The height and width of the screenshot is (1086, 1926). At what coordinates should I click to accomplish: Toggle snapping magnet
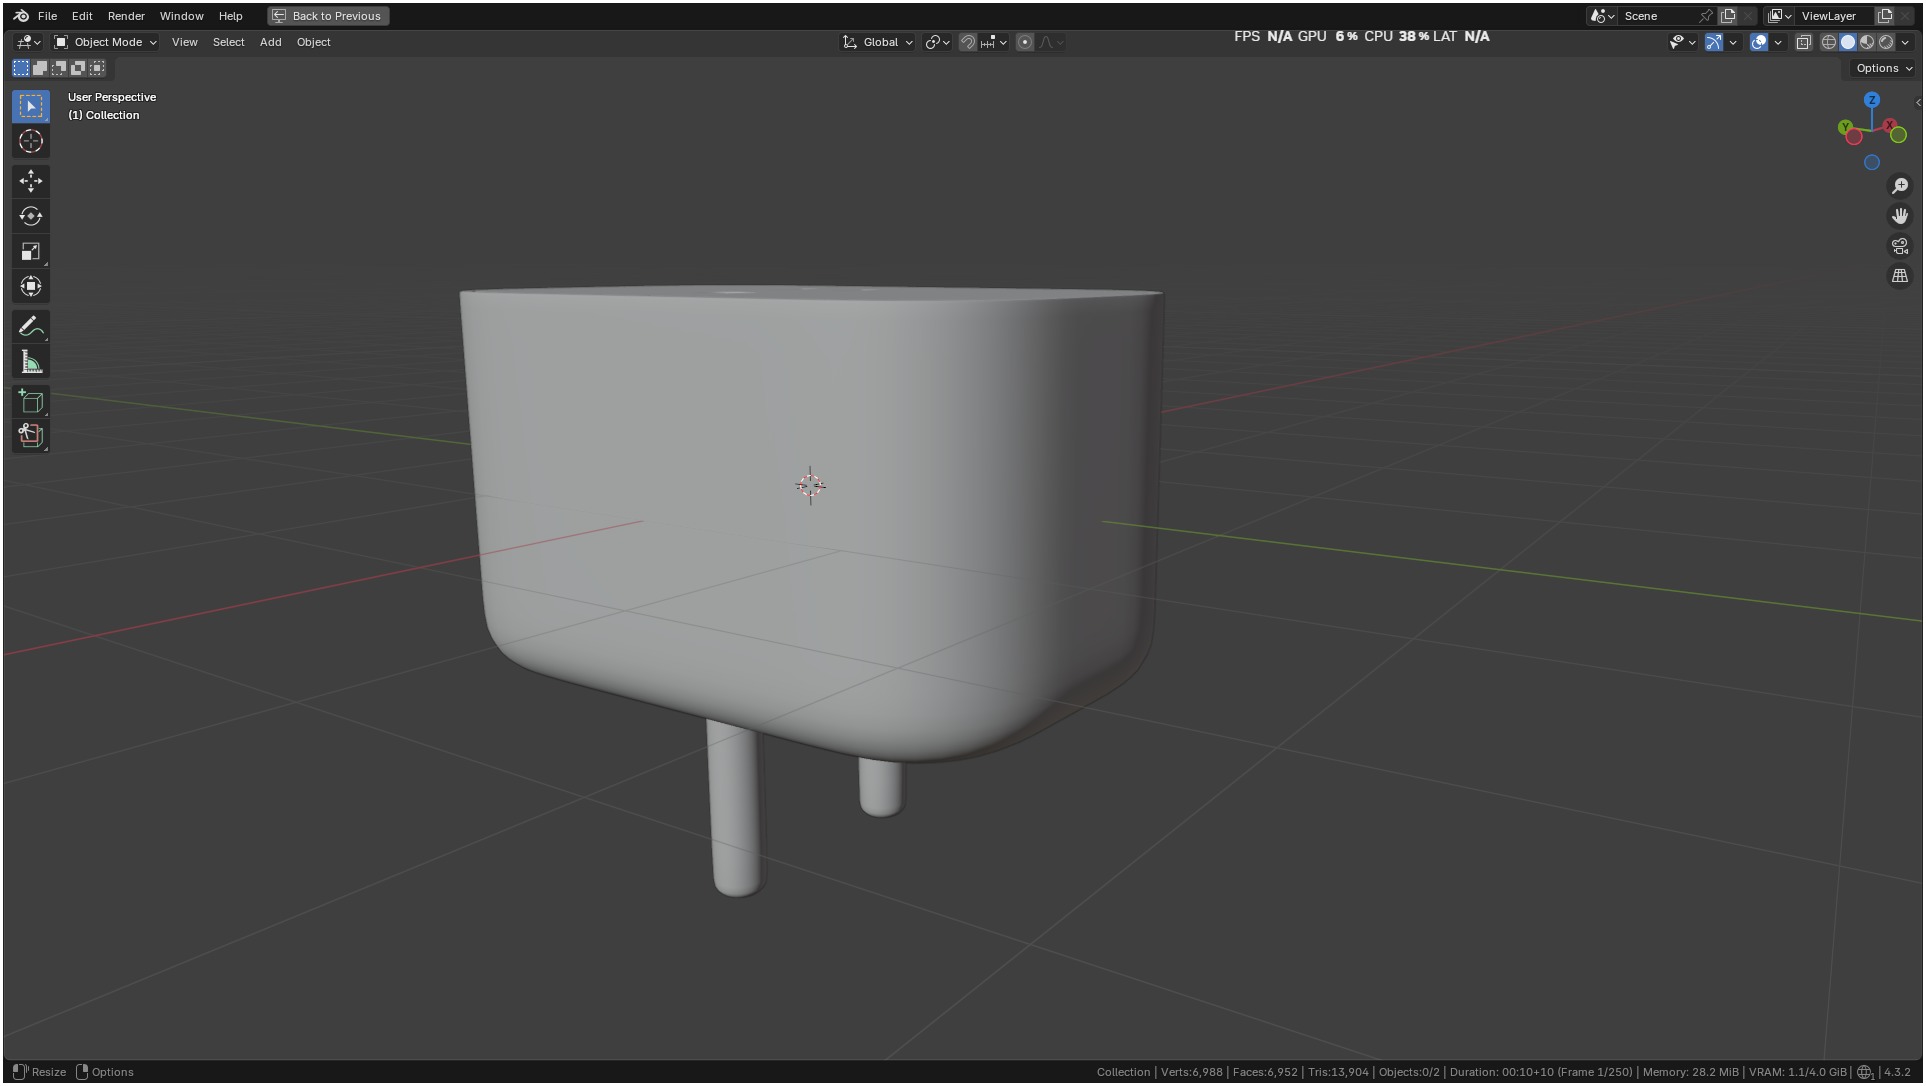click(x=968, y=42)
